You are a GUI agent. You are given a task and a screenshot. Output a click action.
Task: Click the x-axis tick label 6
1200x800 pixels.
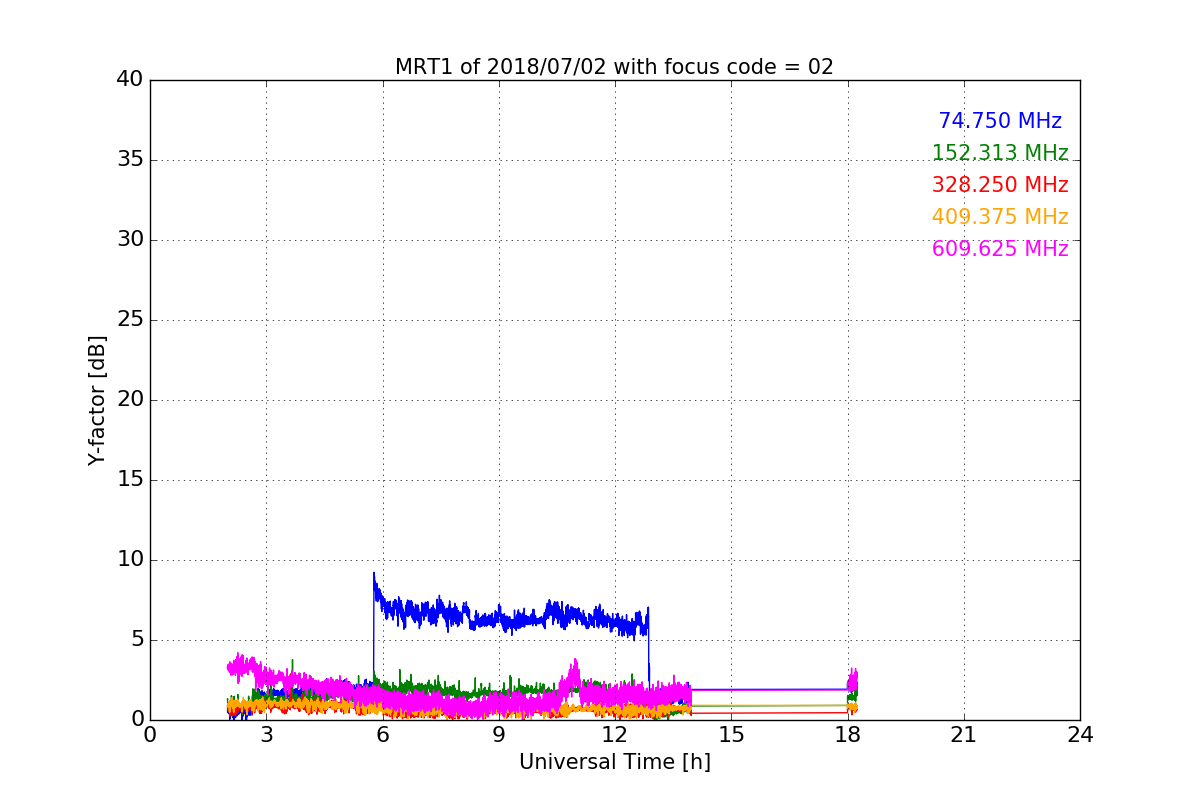click(382, 735)
